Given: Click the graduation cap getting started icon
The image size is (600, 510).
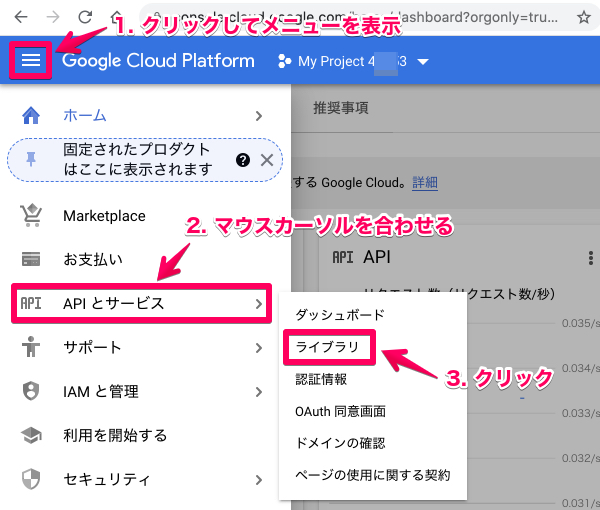Looking at the screenshot, I should (x=31, y=436).
